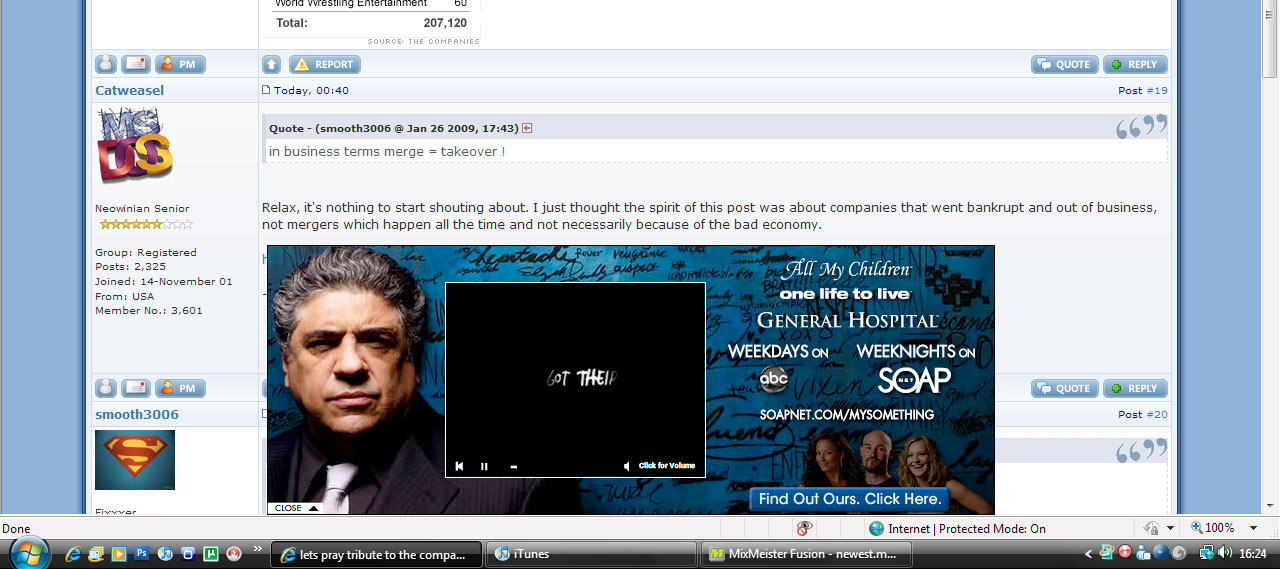
Task: Open the zoom level dropdown arrow
Action: 1253,528
